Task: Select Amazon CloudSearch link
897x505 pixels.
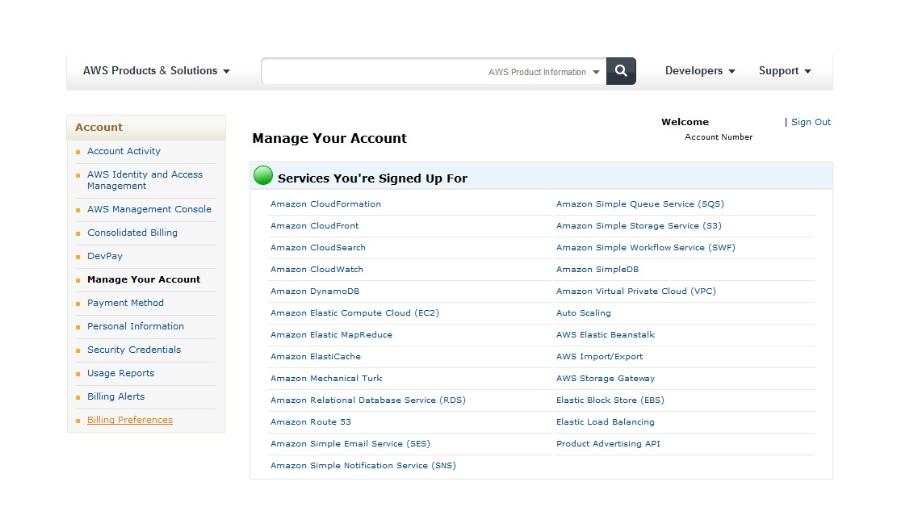Action: (x=317, y=248)
